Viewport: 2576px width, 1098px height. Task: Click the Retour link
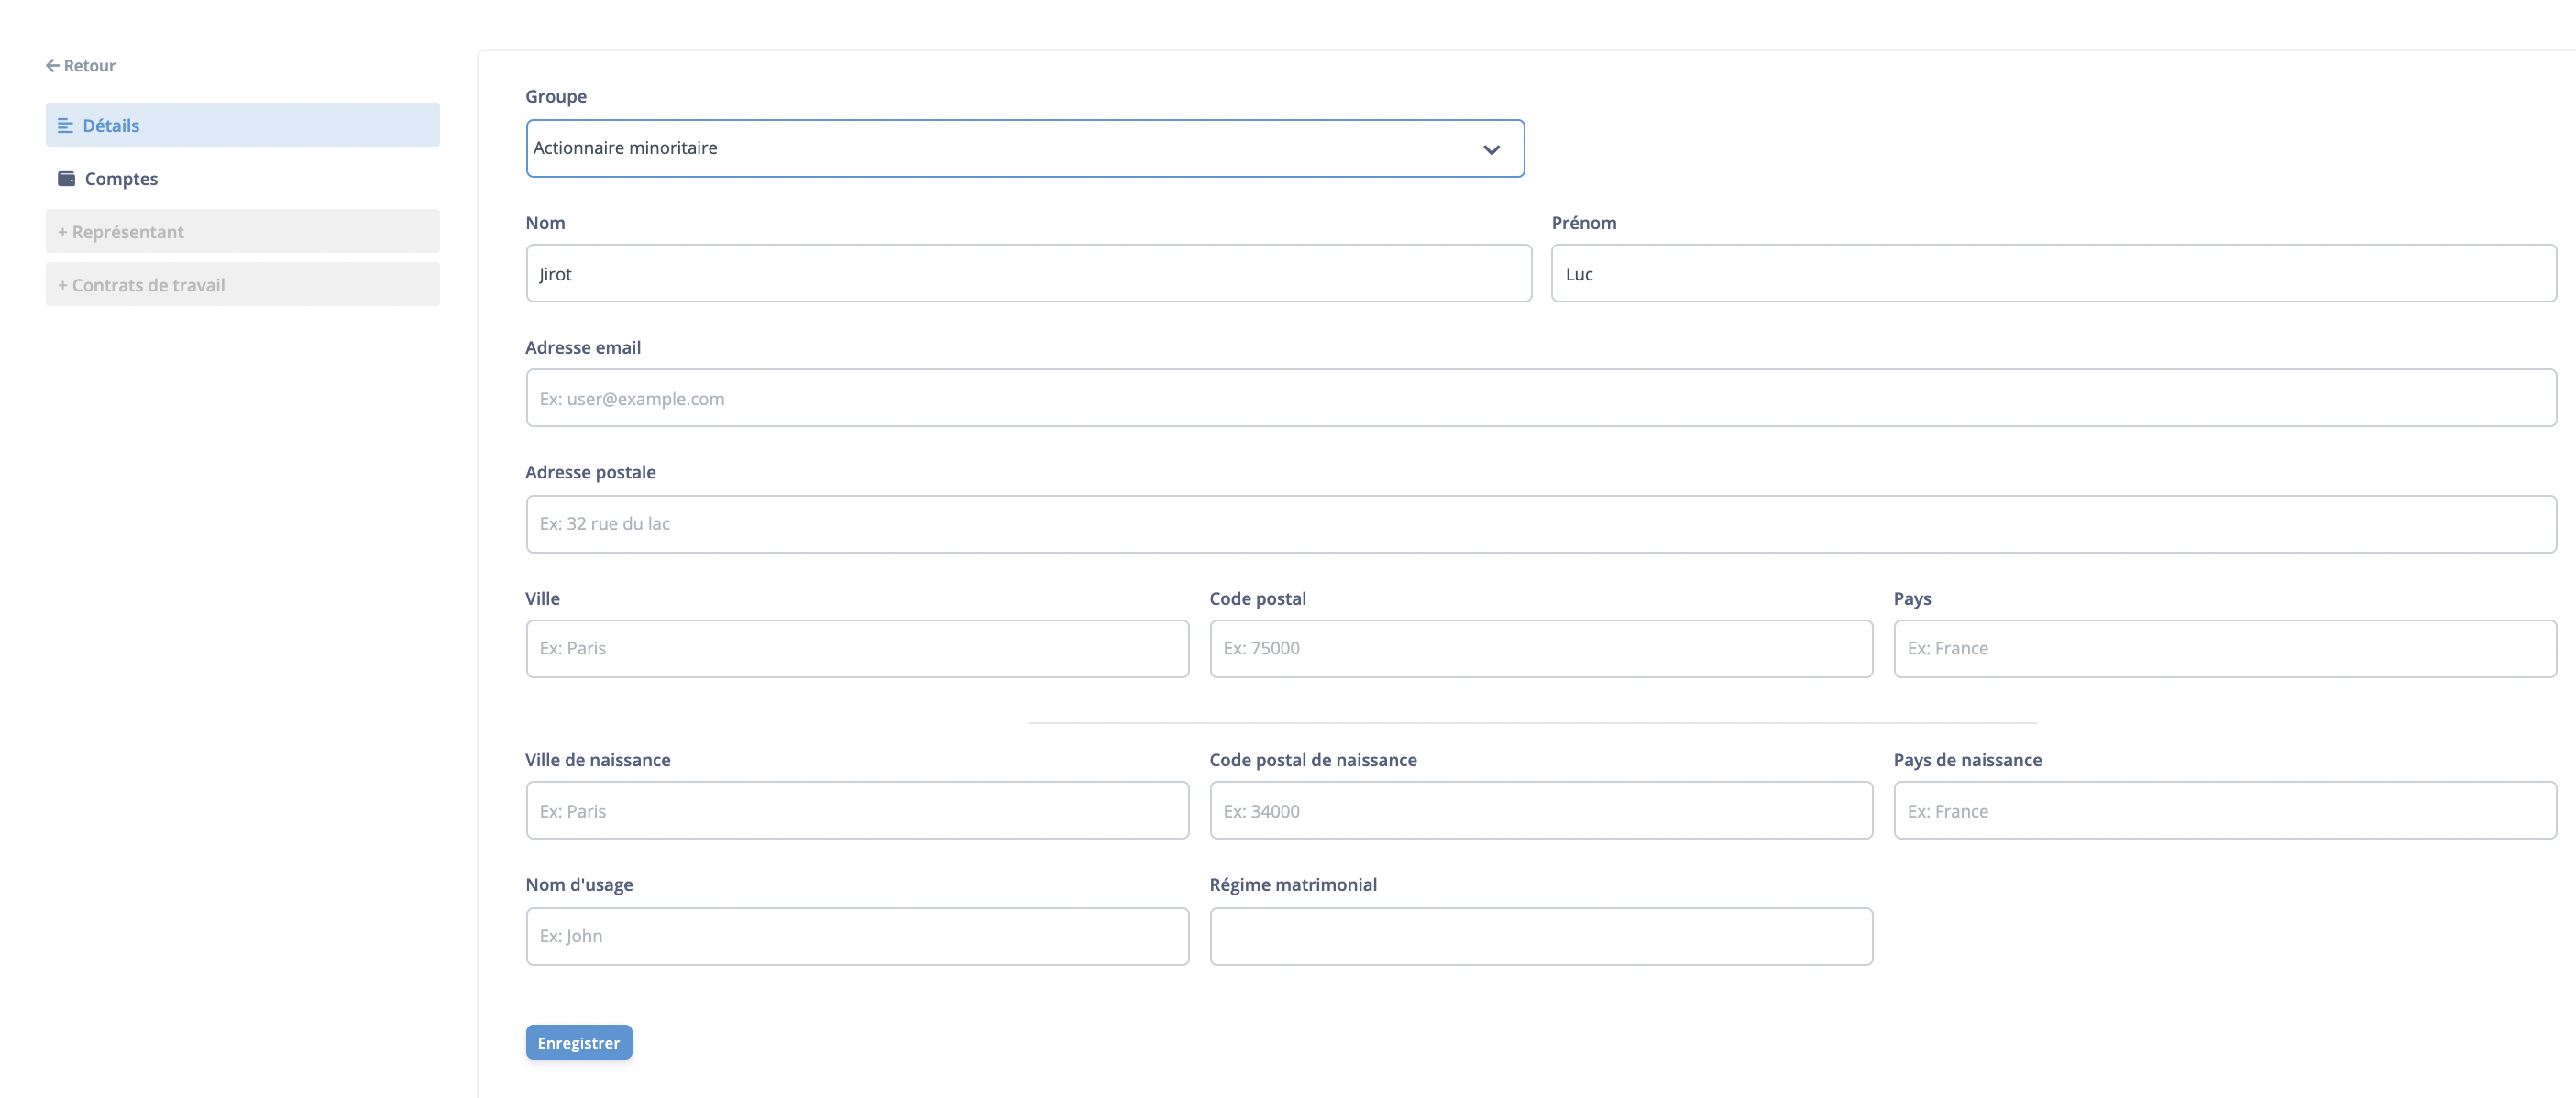tap(89, 65)
